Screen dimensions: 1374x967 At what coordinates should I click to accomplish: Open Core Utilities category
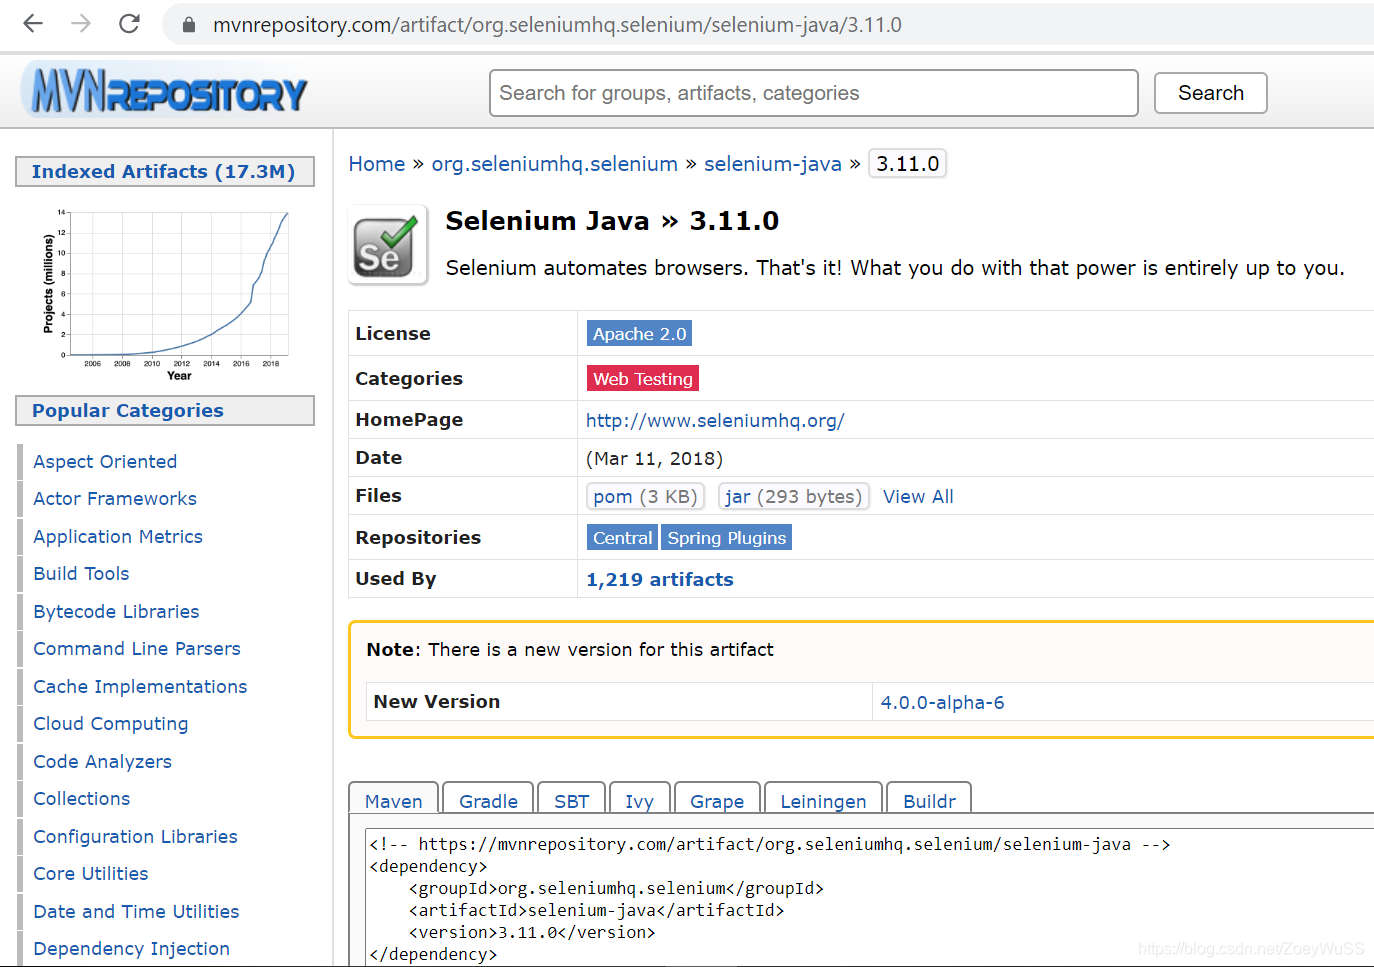pos(91,874)
